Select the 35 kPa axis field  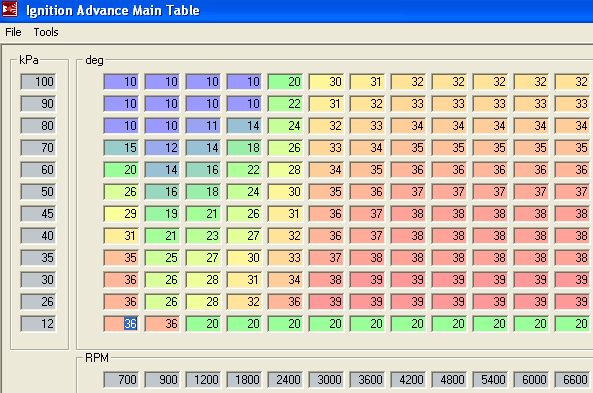click(38, 258)
